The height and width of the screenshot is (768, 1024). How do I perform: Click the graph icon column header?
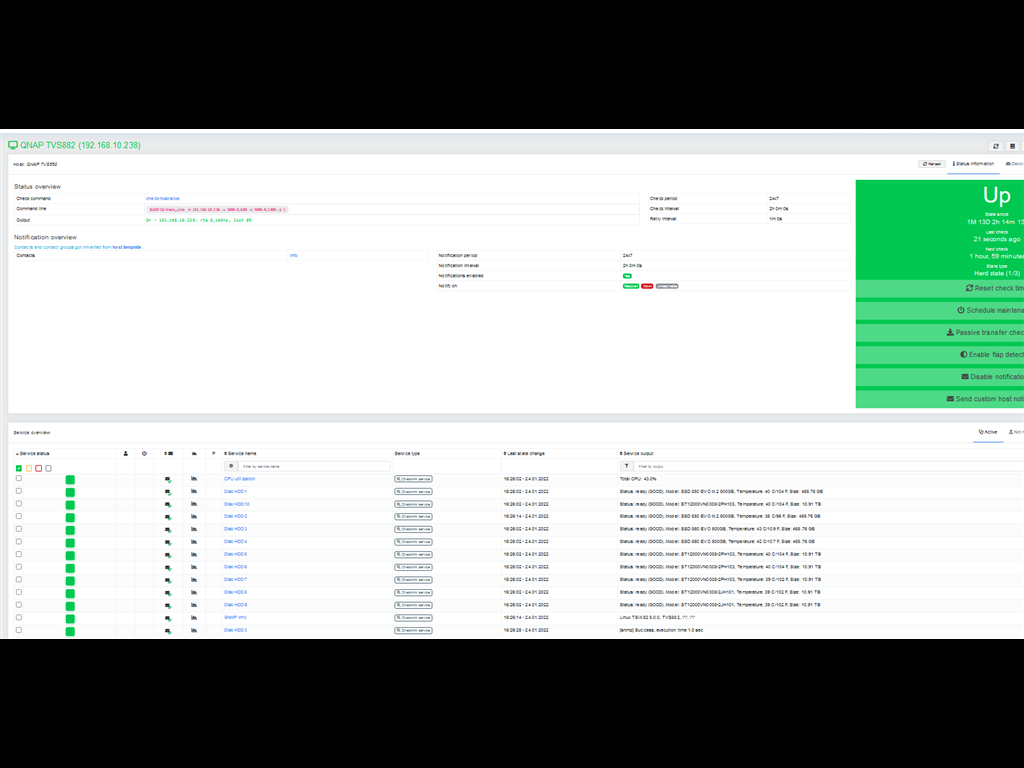tap(194, 453)
